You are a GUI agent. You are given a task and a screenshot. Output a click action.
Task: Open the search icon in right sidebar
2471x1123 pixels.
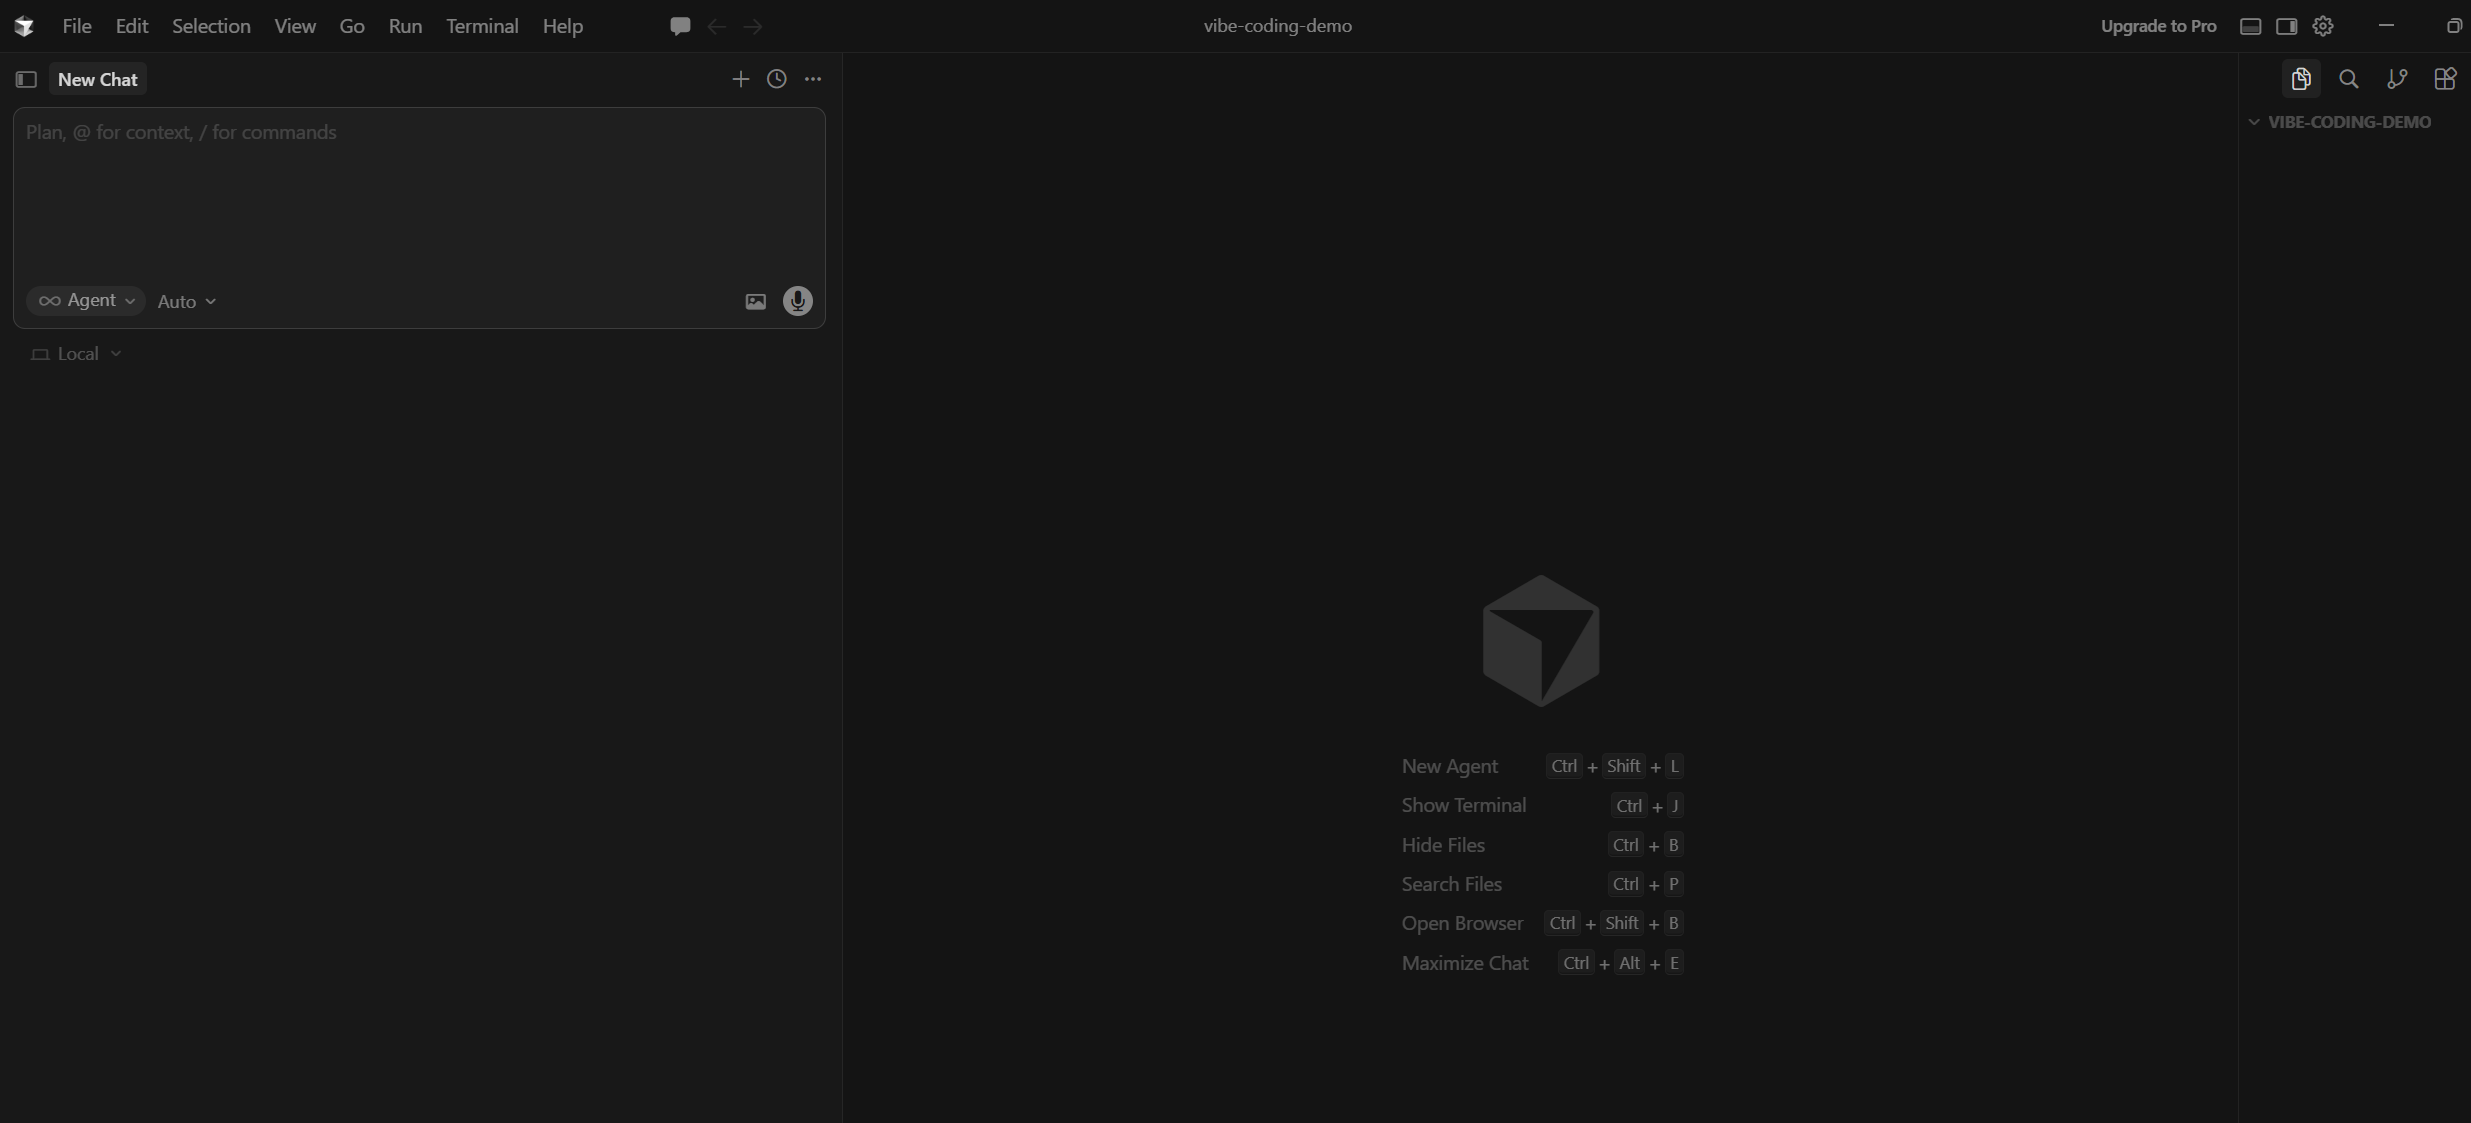(x=2348, y=79)
